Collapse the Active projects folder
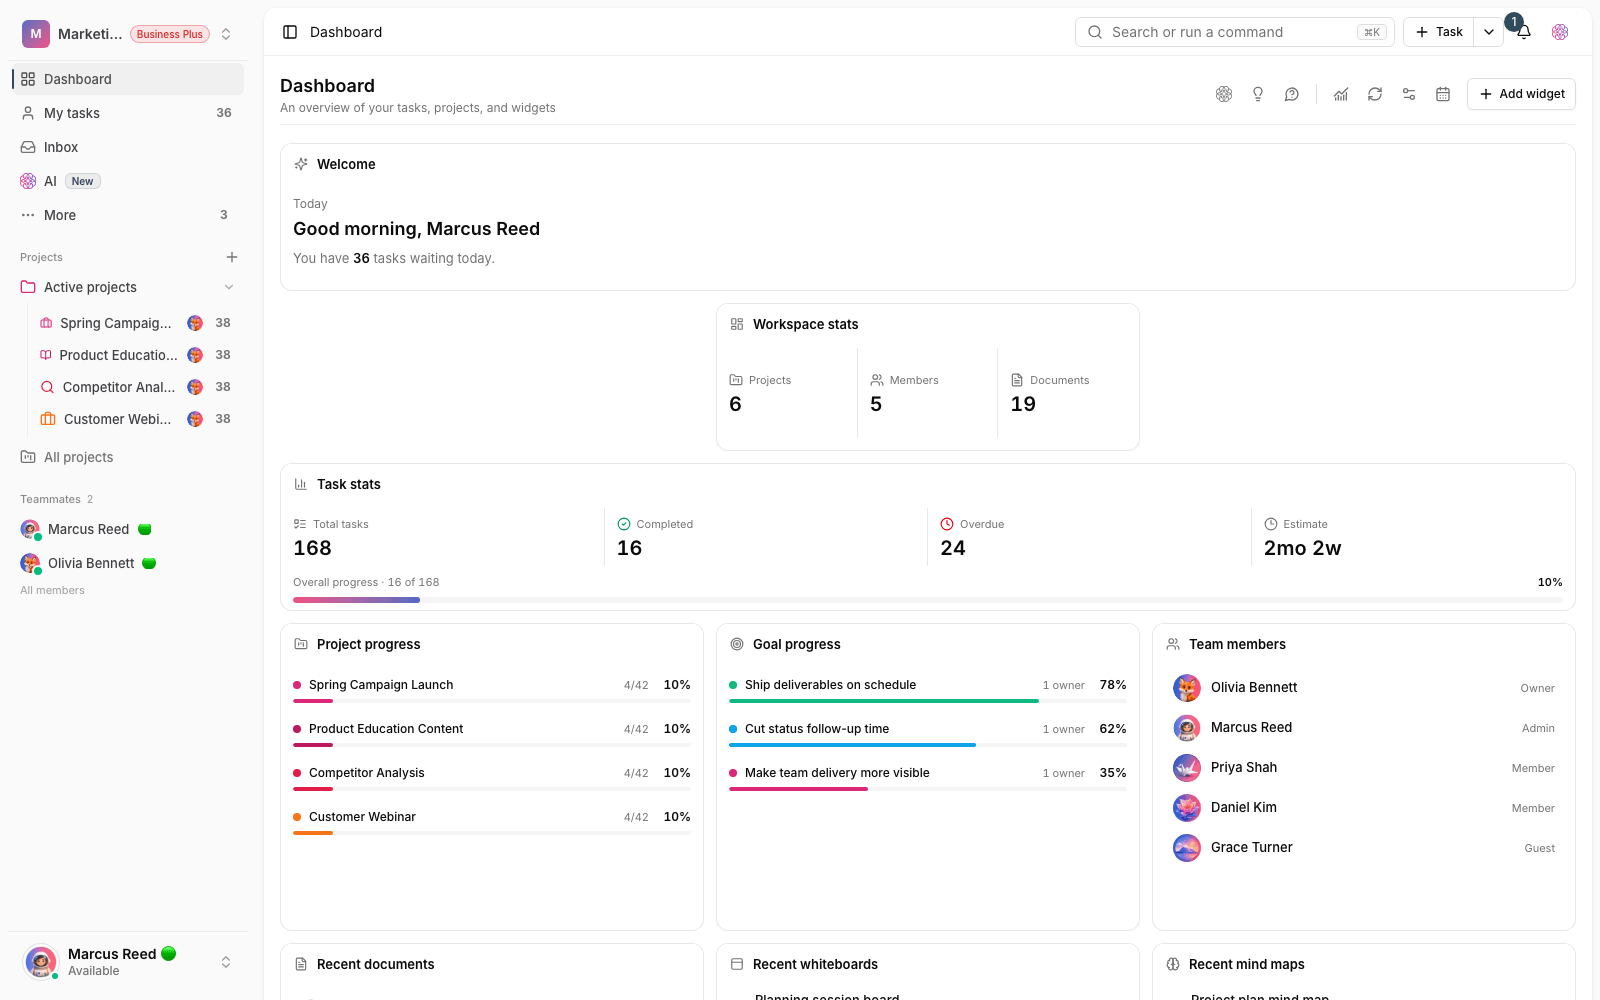 229,287
